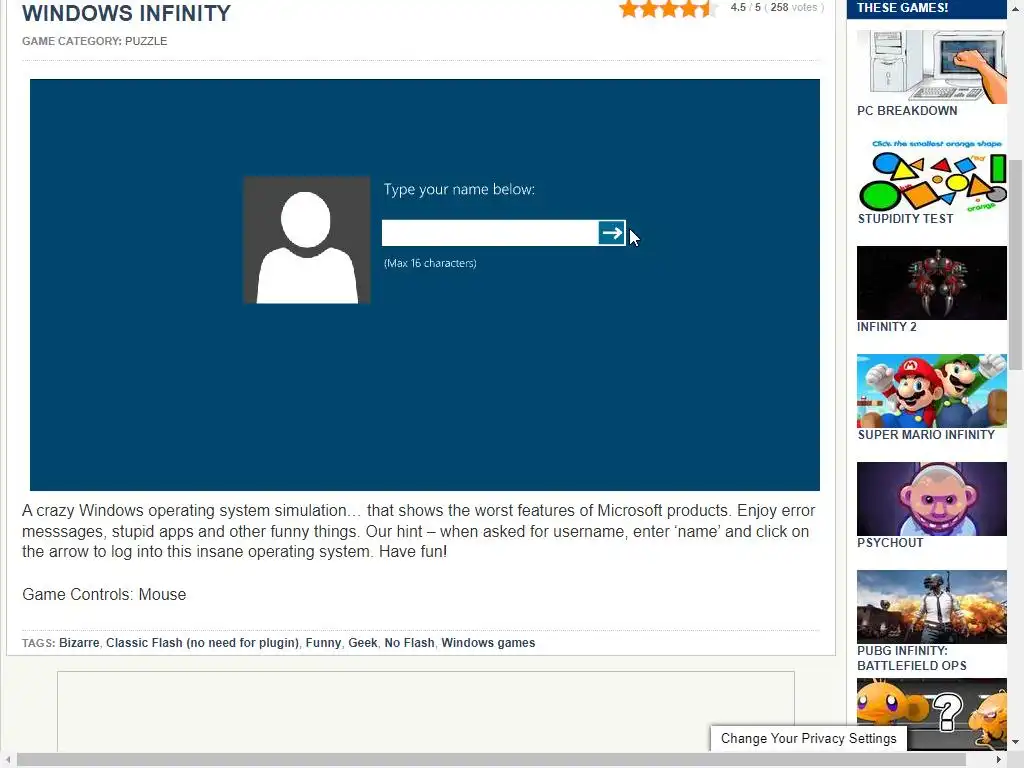
Task: Click horizontal scrollbar right arrow
Action: 999,760
